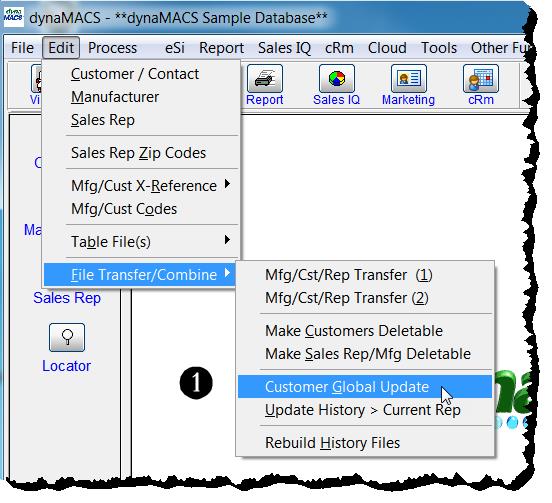Choose Sales Rep from Edit menu
The image size is (552, 503).
pyautogui.click(x=141, y=120)
